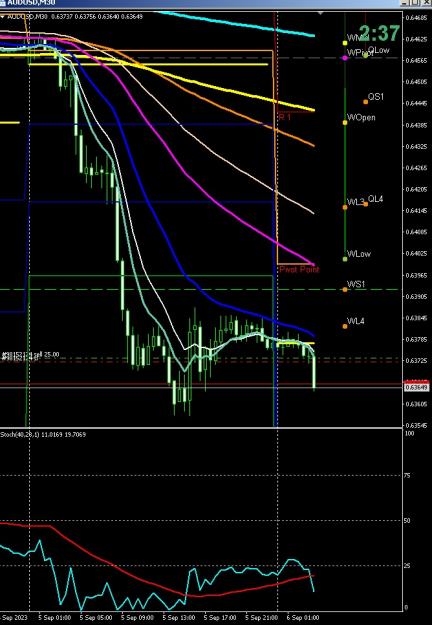Select the sell 25.00 order line label
This screenshot has height=625, width=432.
click(x=31, y=354)
